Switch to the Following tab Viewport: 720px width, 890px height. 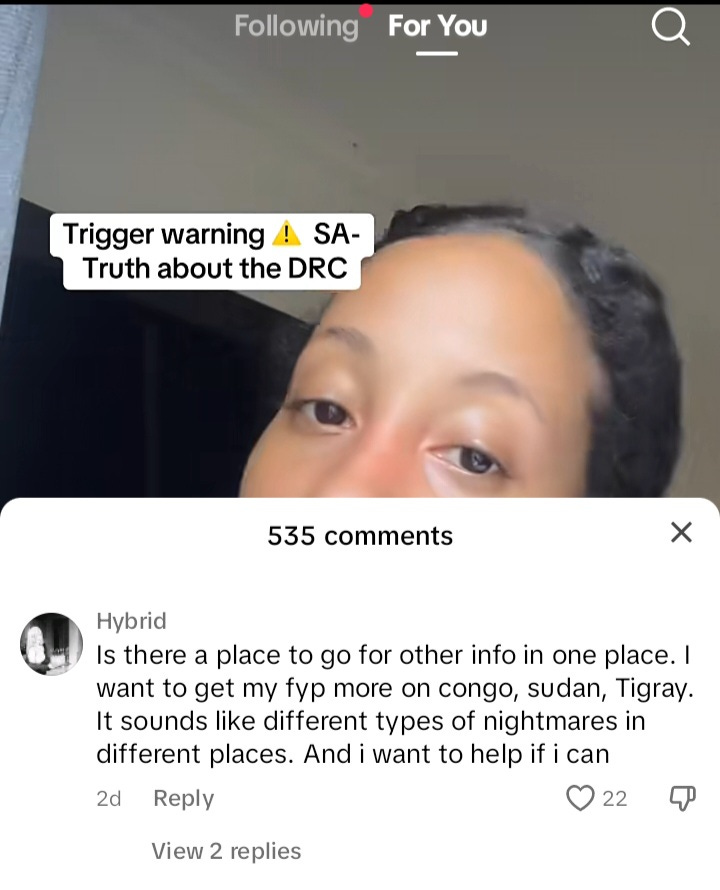click(x=296, y=27)
